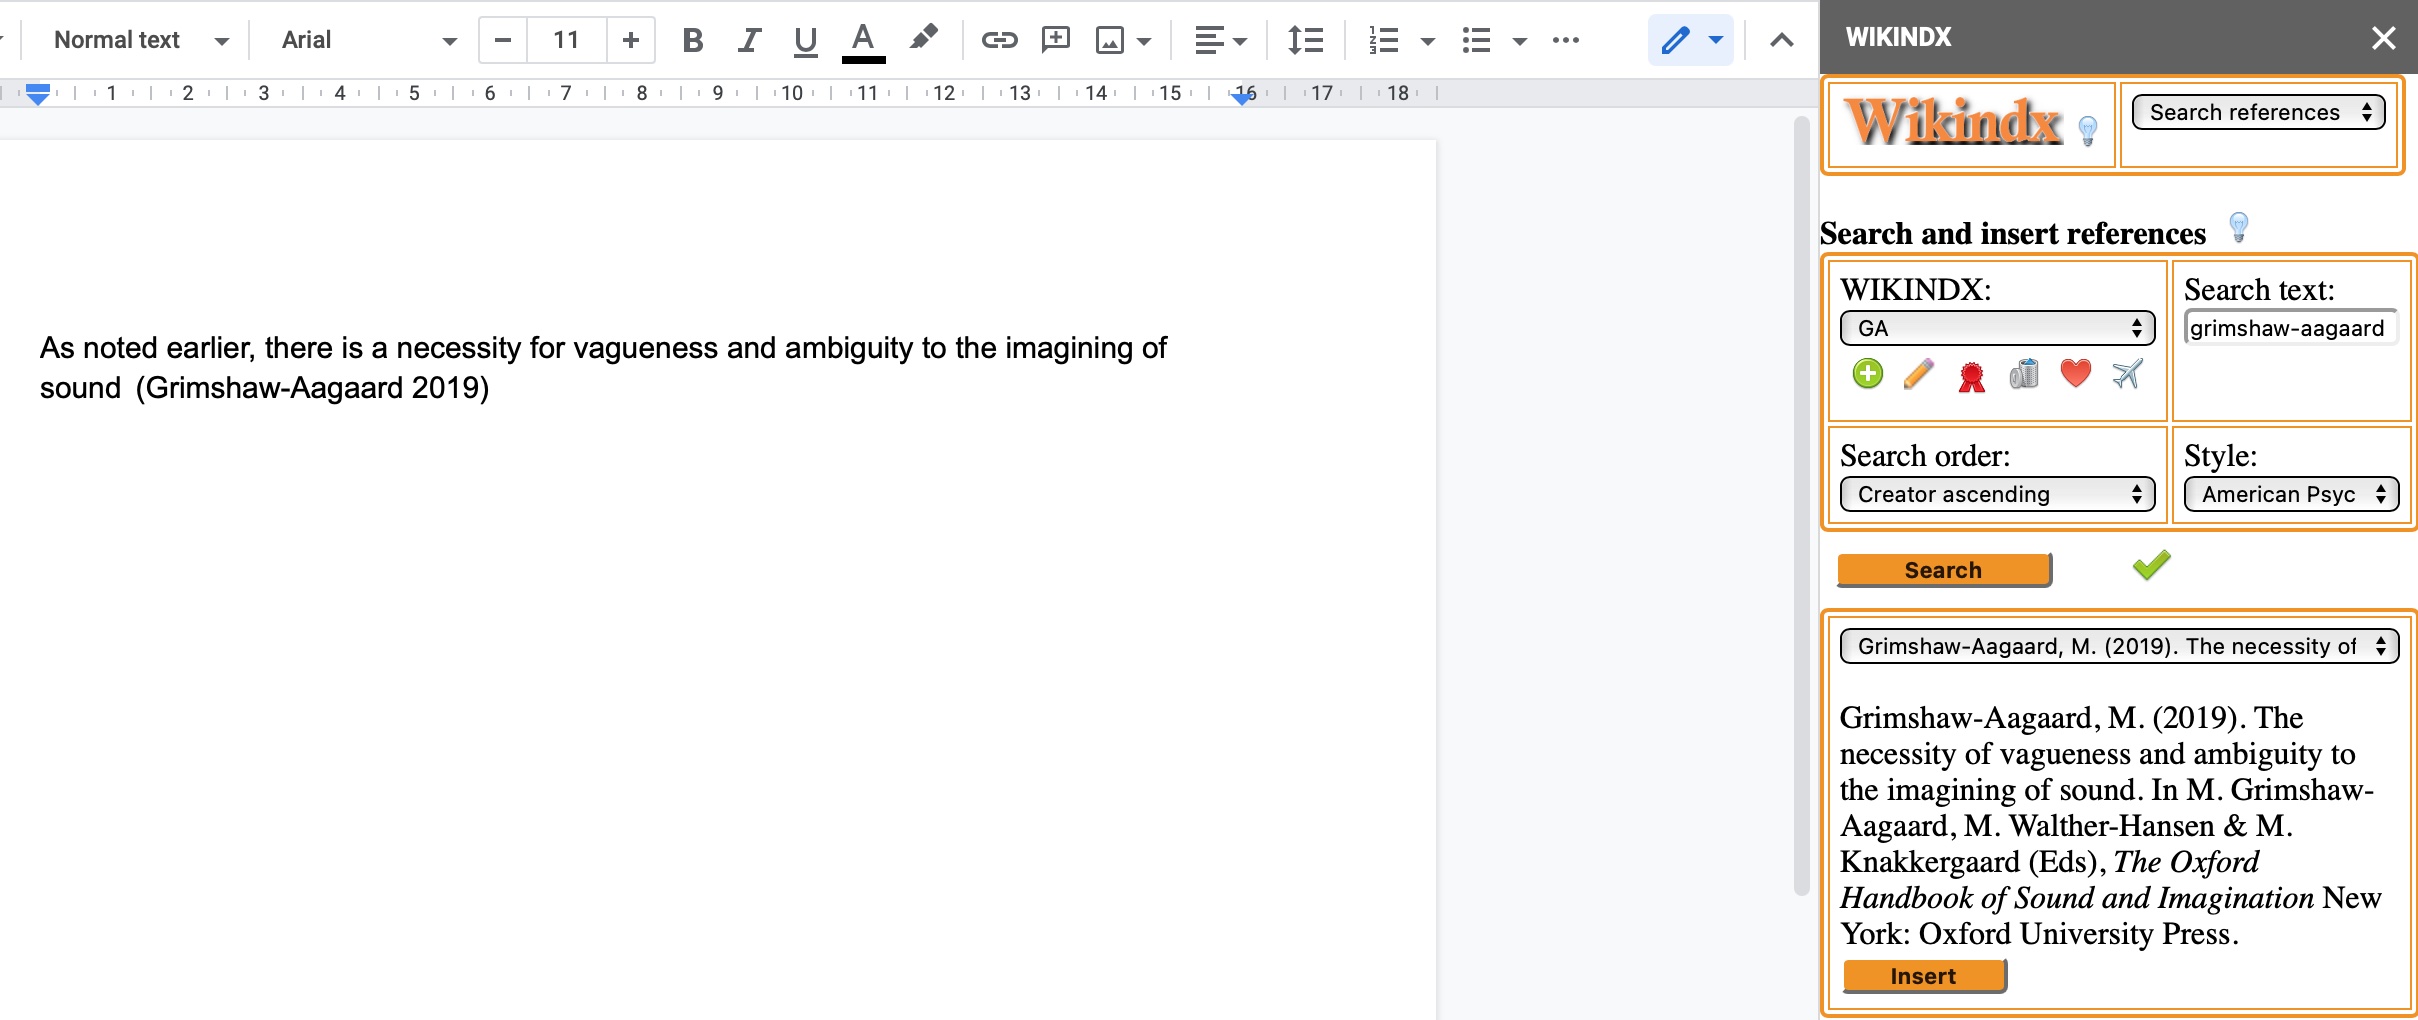The width and height of the screenshot is (2418, 1020).
Task: Open the More toolbar options menu
Action: [1566, 40]
